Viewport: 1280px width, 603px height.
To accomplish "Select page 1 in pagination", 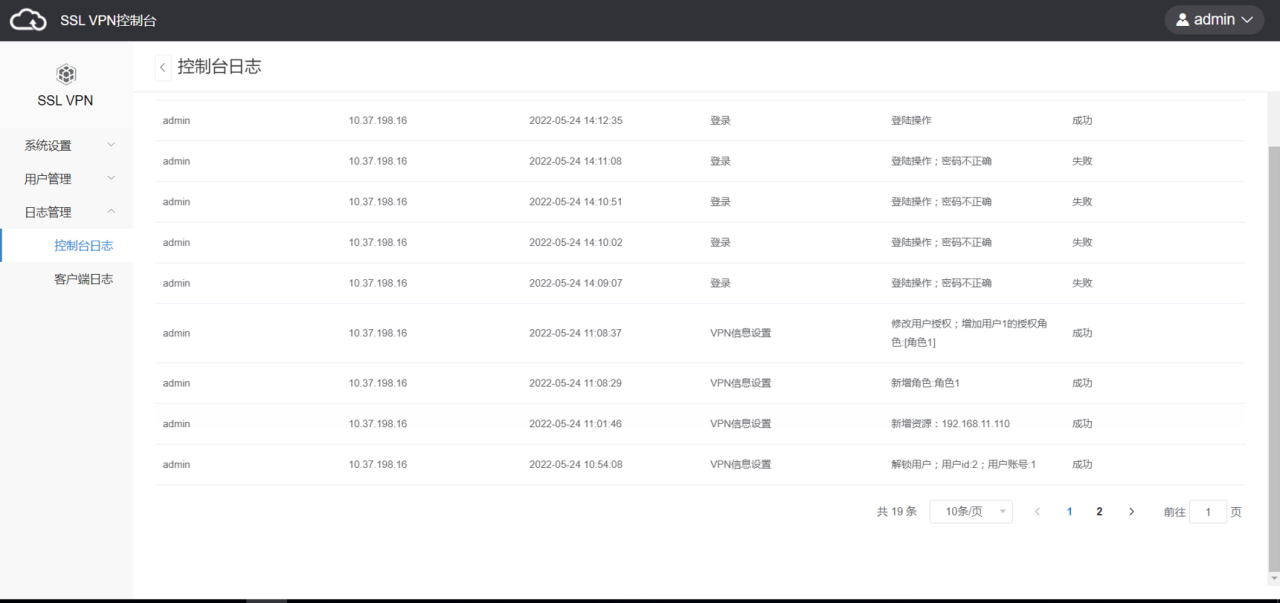I will pos(1069,511).
